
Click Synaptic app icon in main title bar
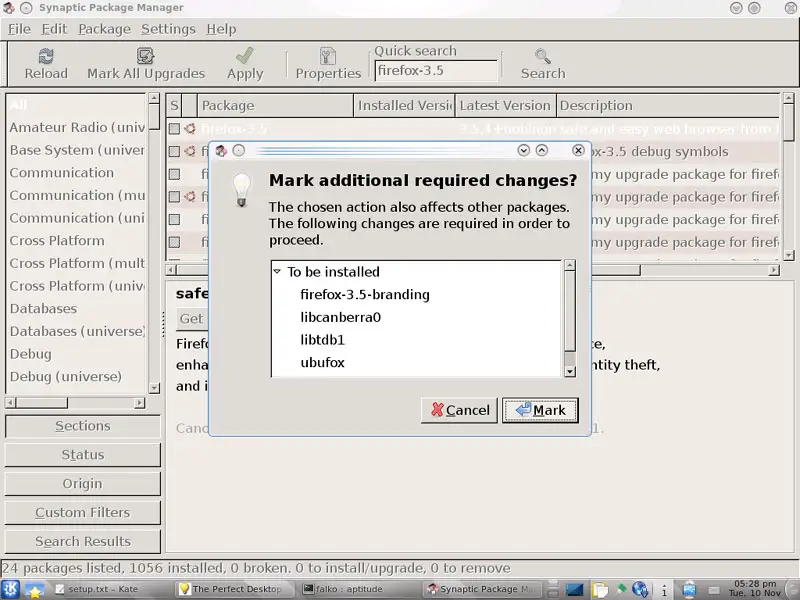(8, 8)
